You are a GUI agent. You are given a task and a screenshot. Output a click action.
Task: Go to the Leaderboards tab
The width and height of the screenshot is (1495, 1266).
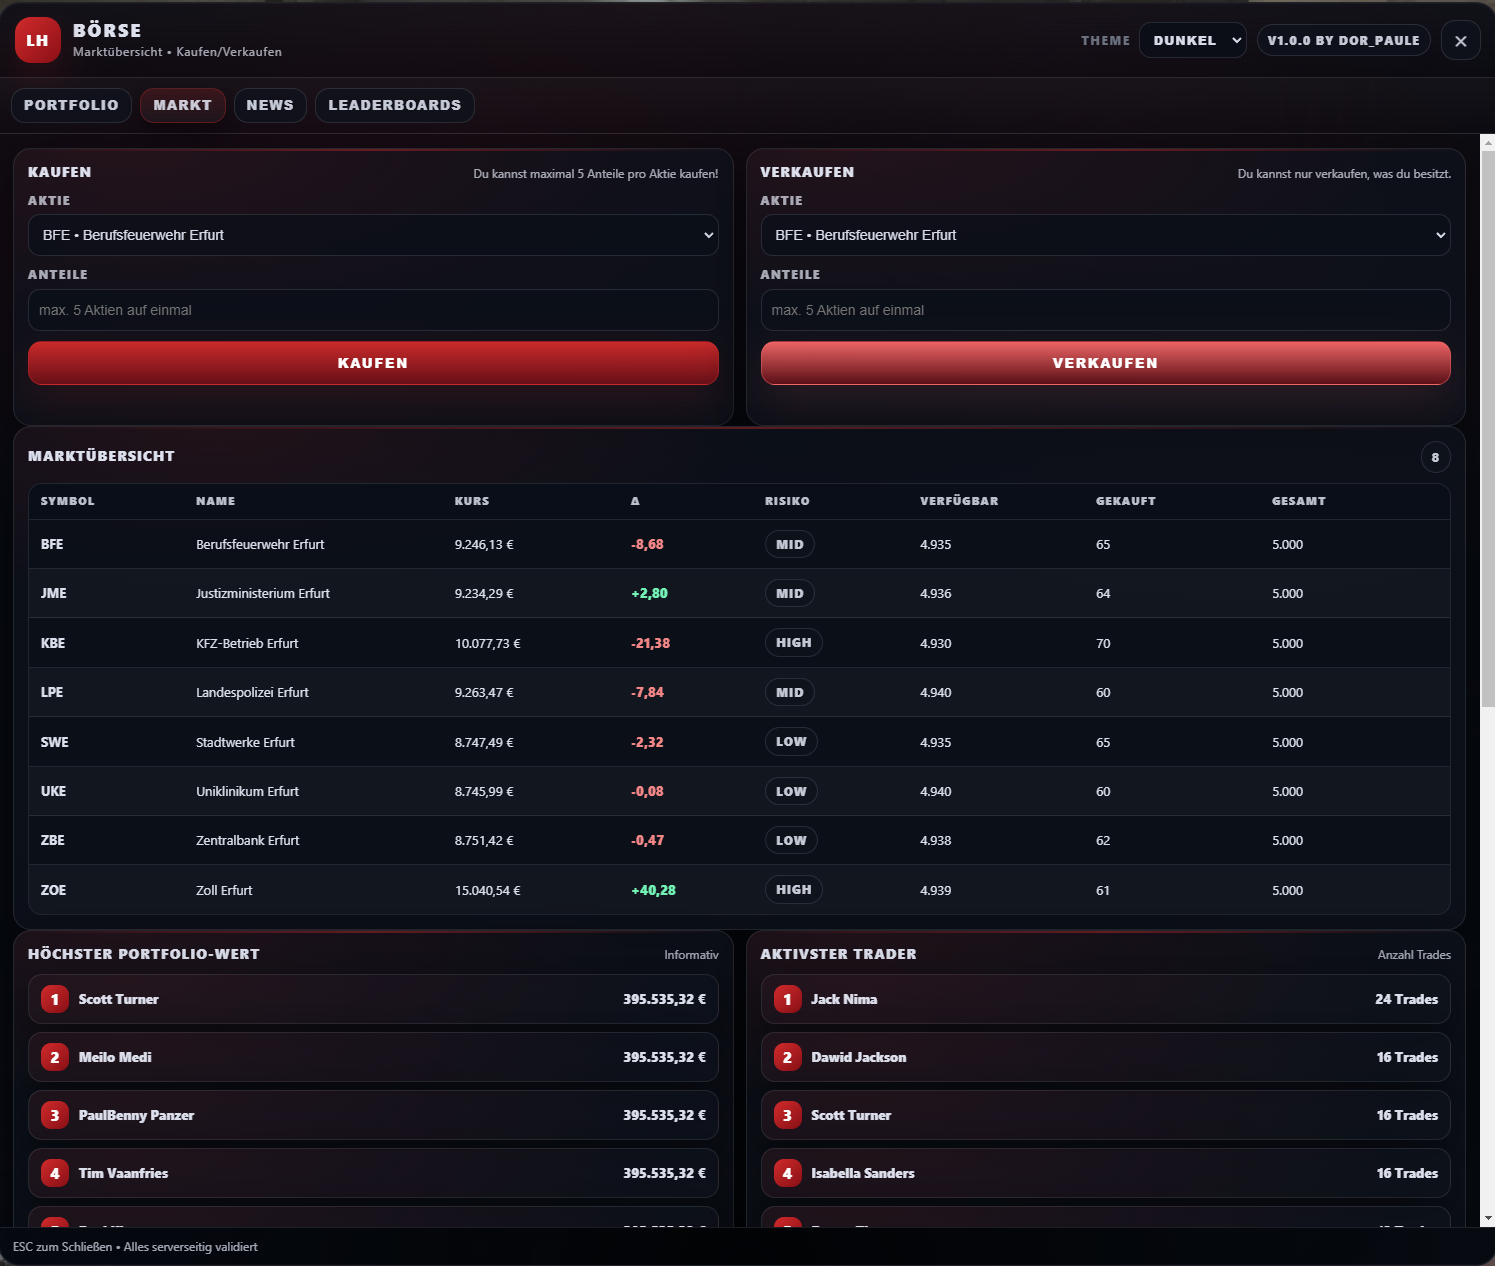(x=395, y=105)
